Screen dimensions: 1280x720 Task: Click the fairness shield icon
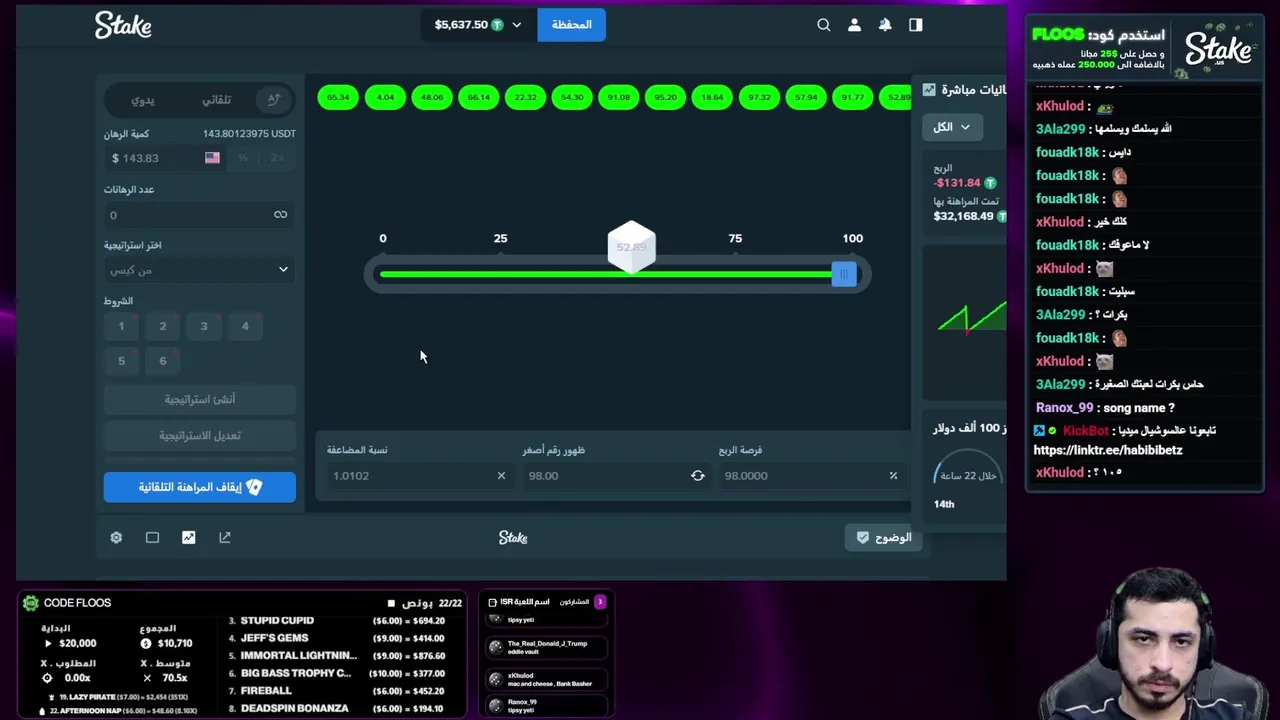pos(863,538)
